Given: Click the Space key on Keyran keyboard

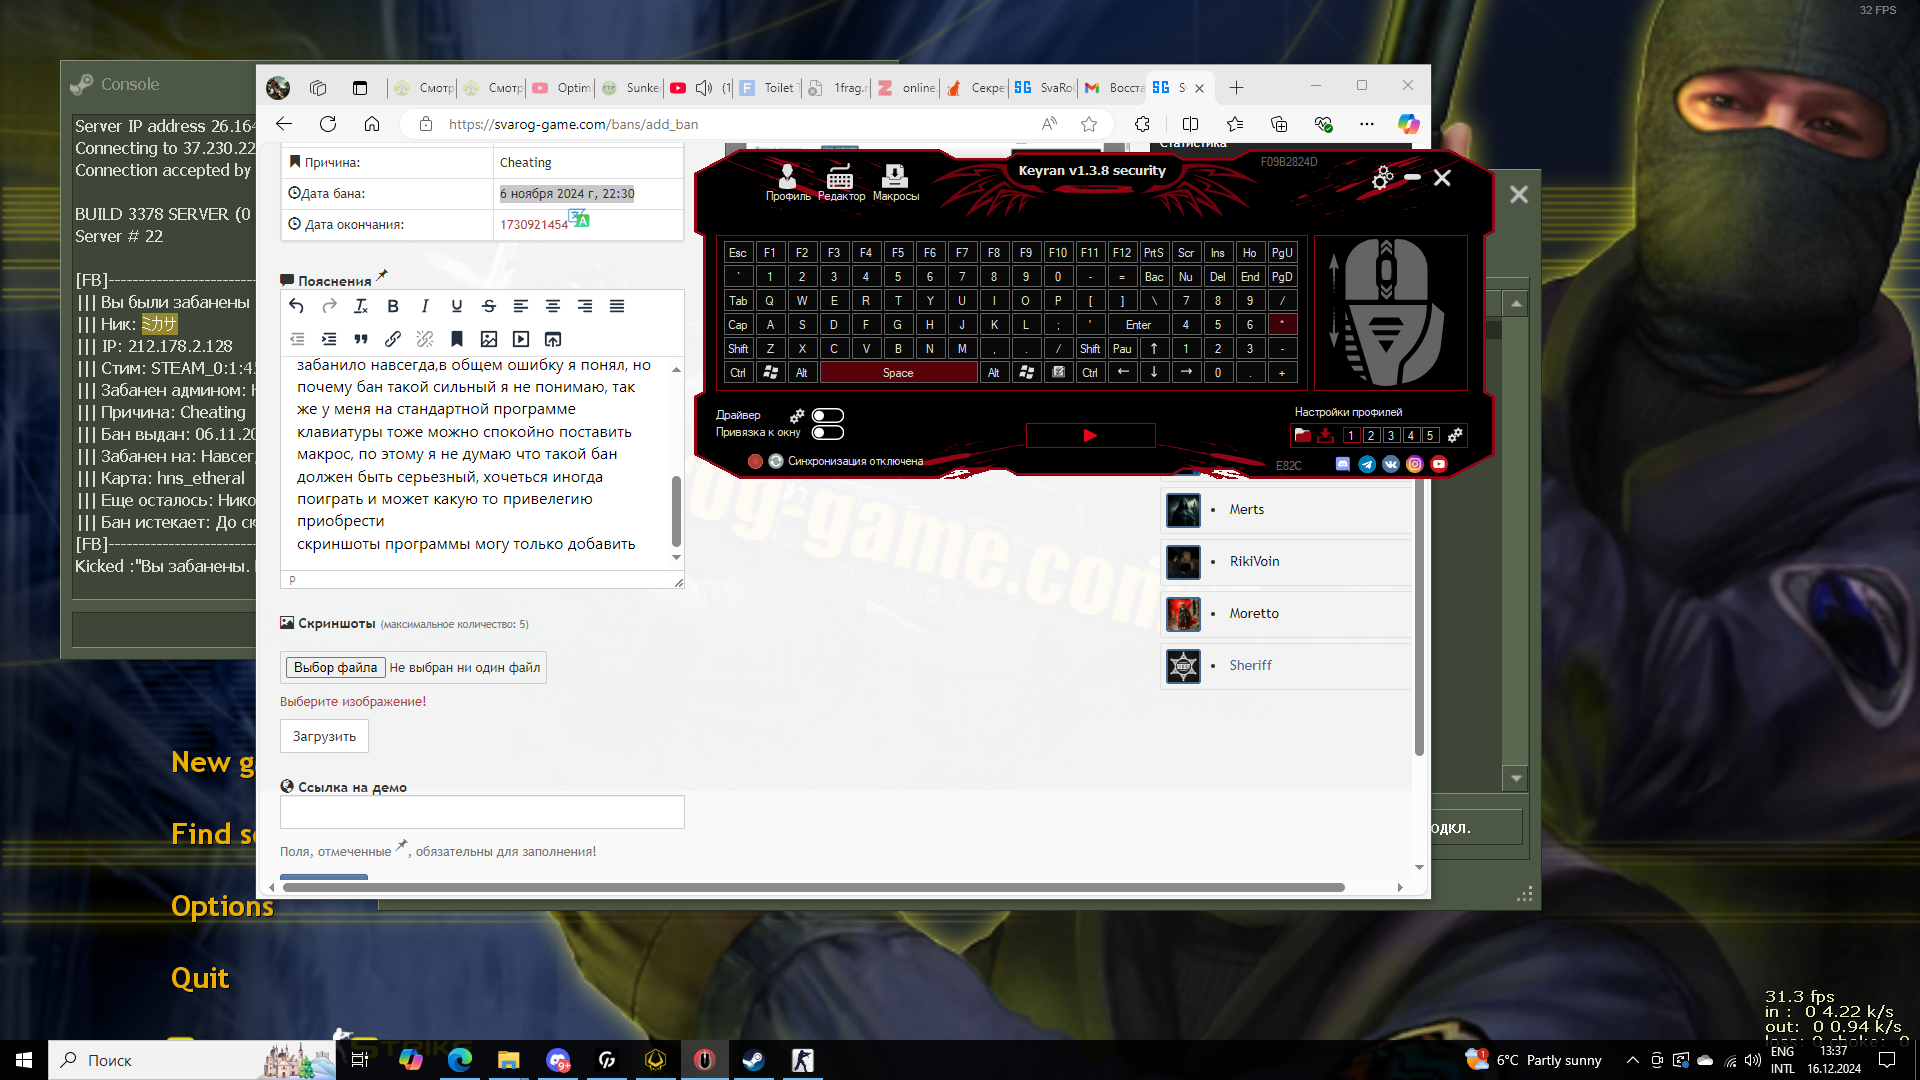Looking at the screenshot, I should 898,373.
